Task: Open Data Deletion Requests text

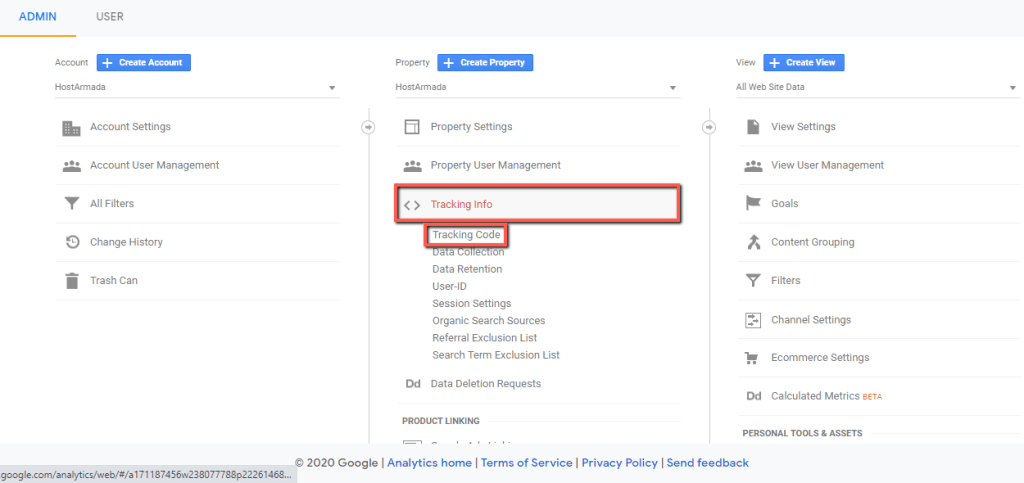Action: point(486,384)
